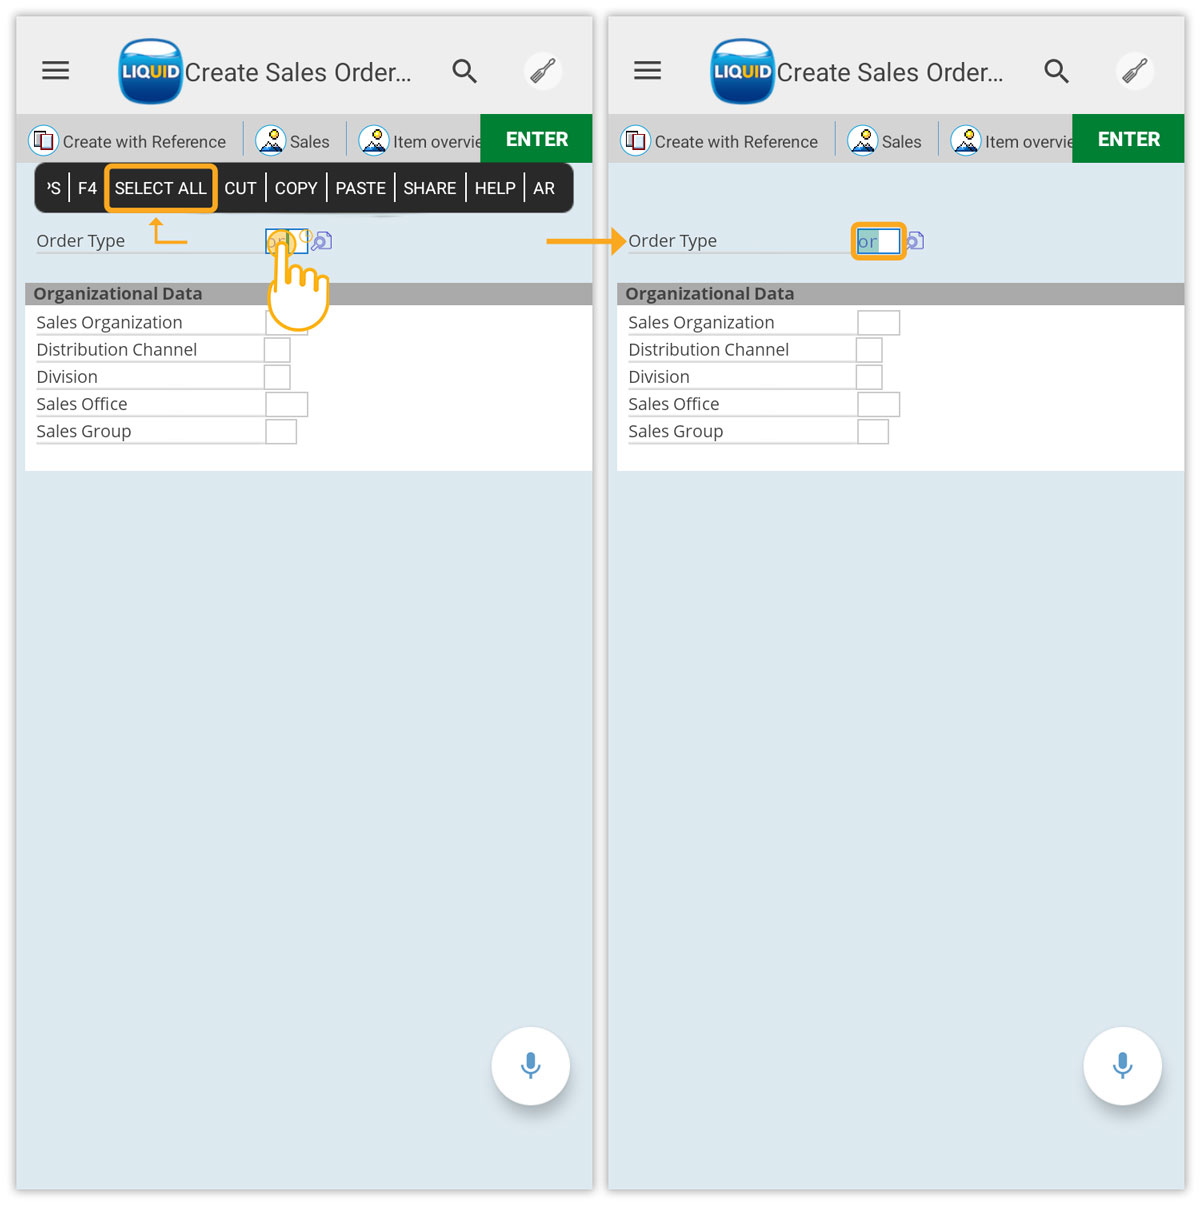1200x1205 pixels.
Task: Choose CUT in context menu
Action: coord(240,188)
